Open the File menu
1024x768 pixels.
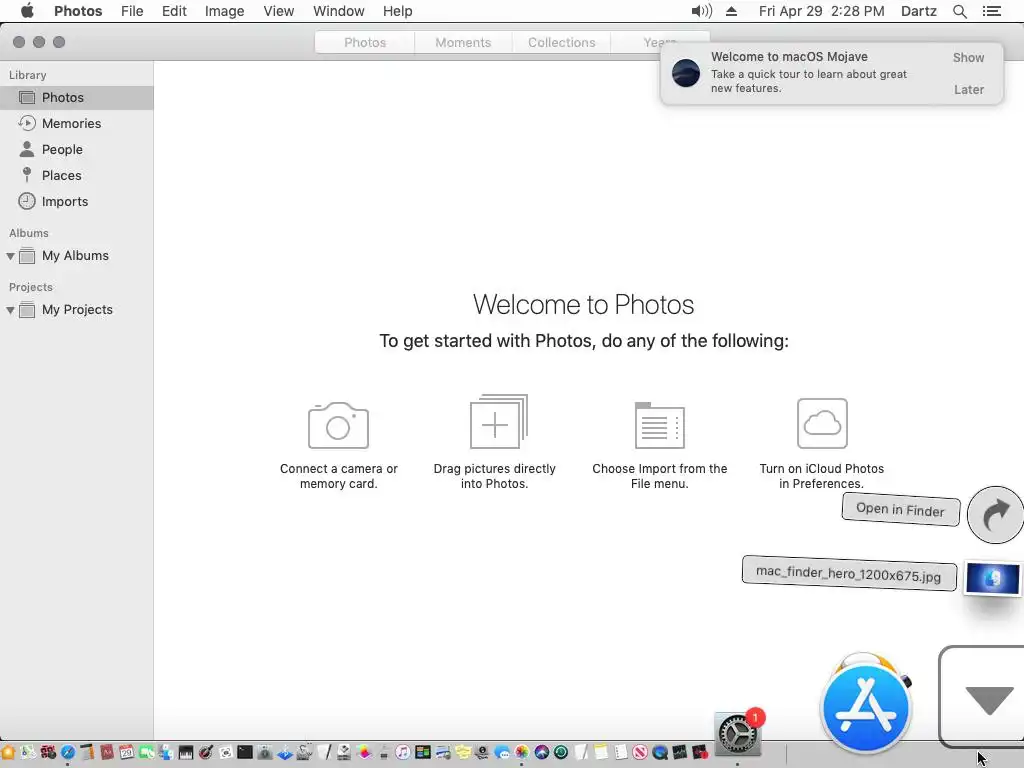[x=132, y=11]
